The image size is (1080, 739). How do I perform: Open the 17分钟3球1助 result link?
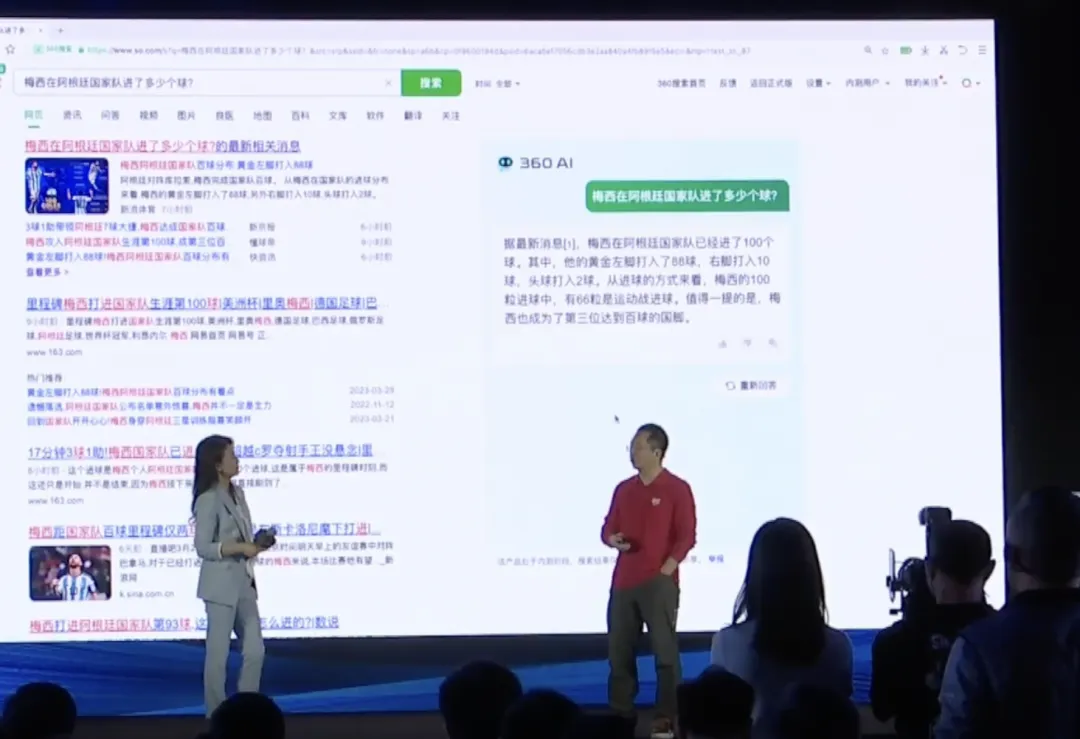(x=200, y=452)
